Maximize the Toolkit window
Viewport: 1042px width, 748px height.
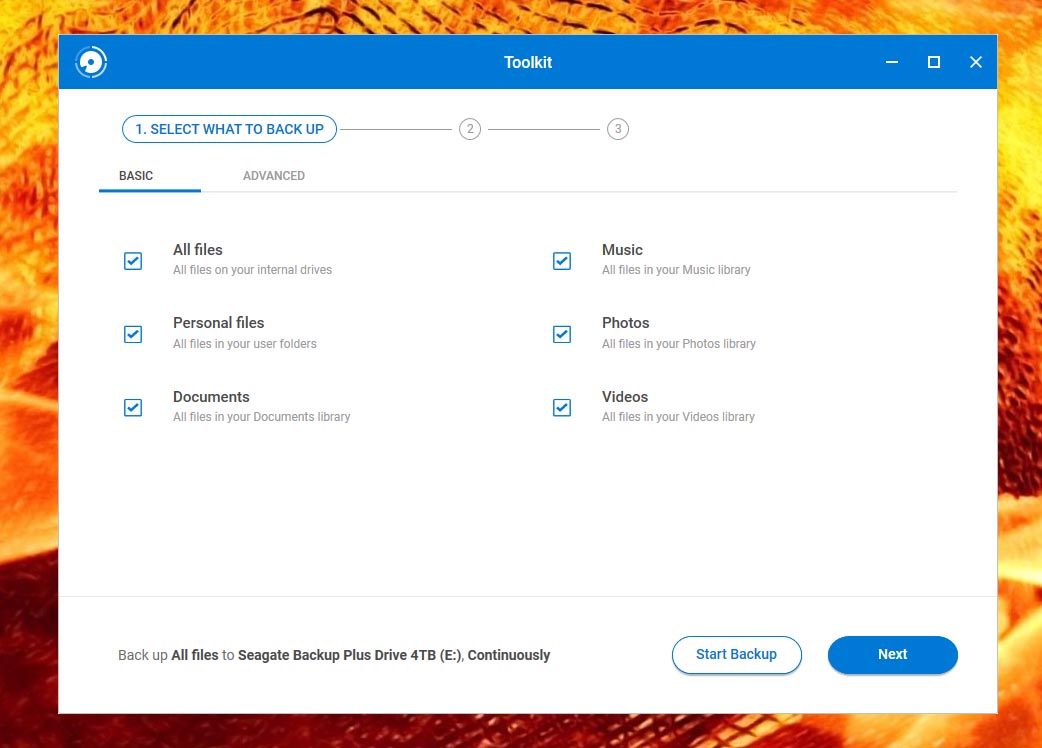pos(934,62)
